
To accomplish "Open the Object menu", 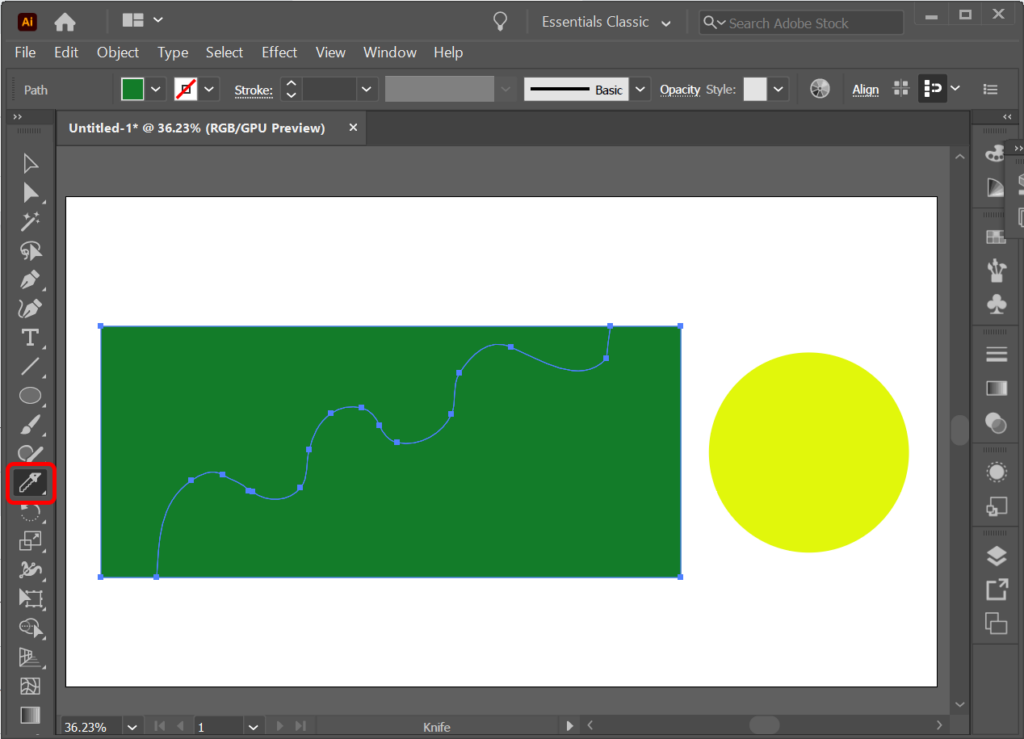I will coord(117,52).
